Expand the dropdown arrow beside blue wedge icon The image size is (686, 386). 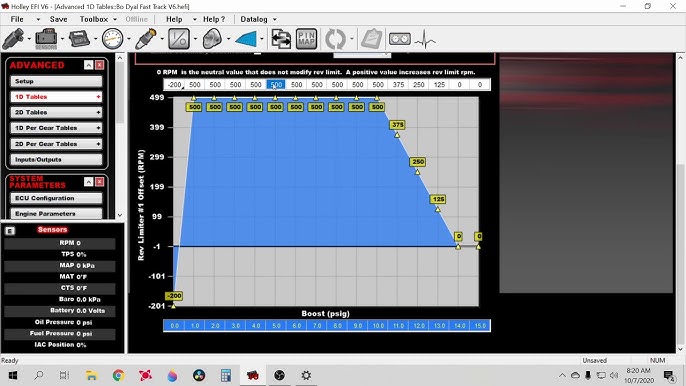[262, 39]
